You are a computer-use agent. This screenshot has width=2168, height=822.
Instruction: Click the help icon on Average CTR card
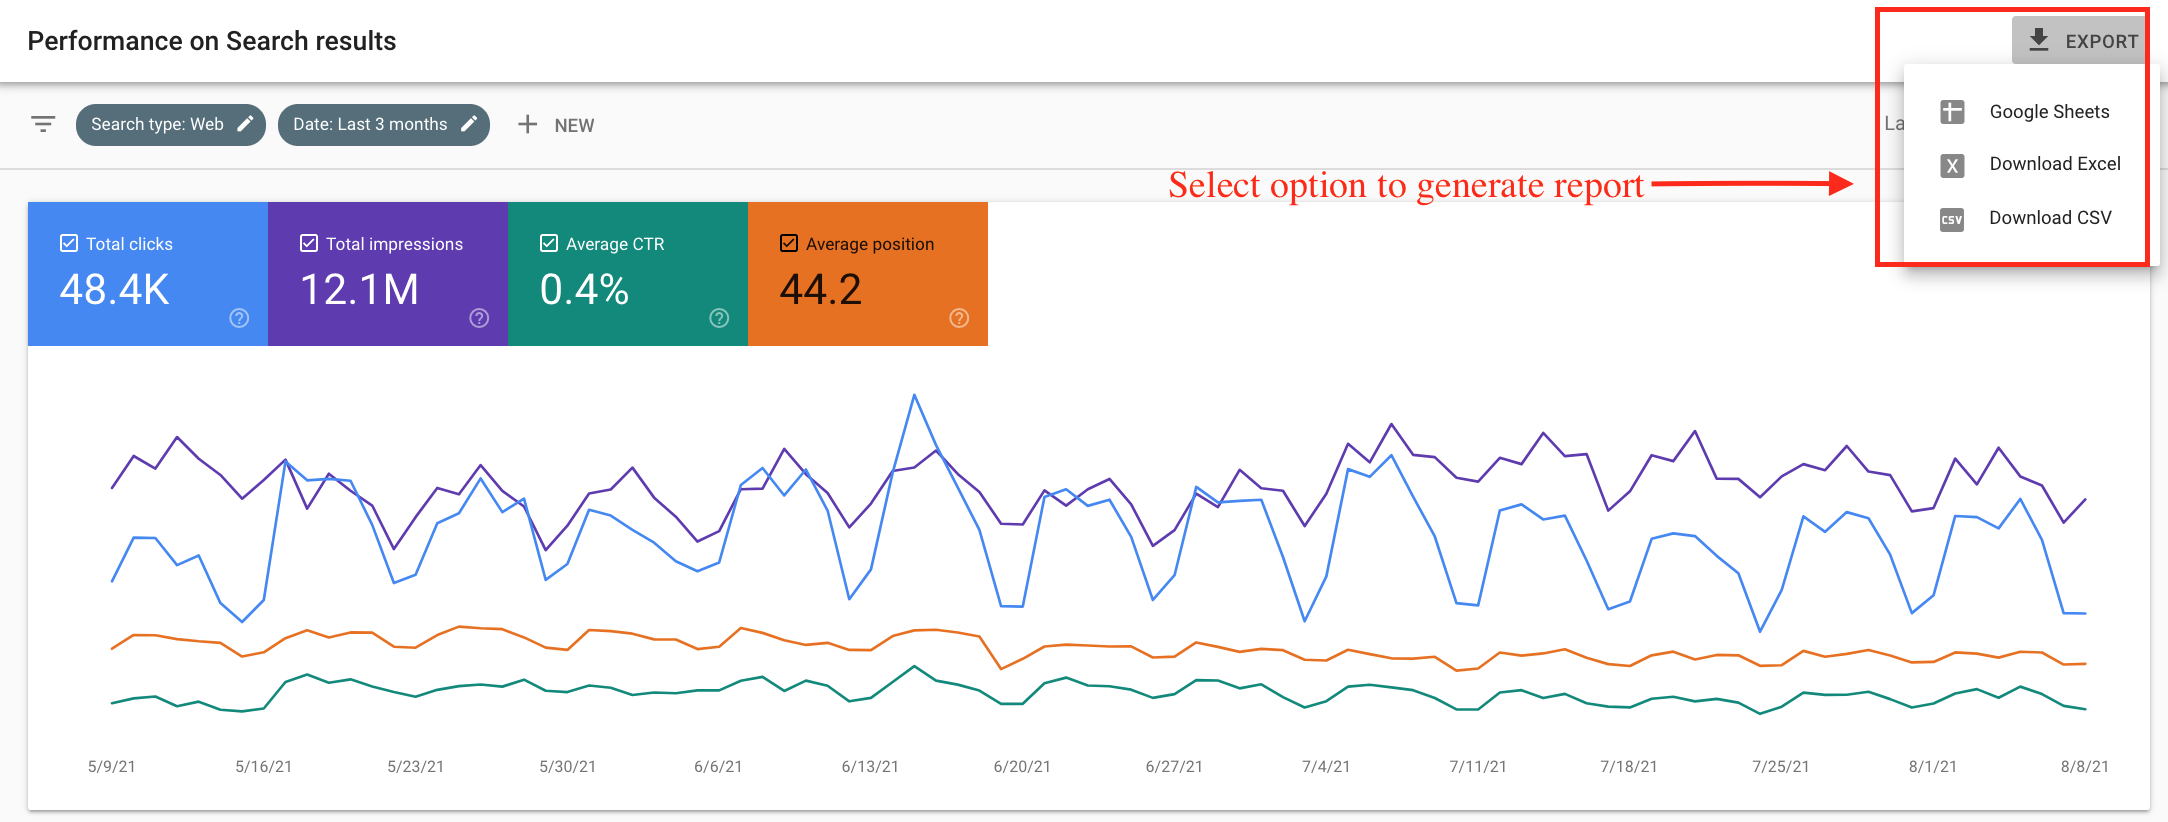[x=718, y=318]
